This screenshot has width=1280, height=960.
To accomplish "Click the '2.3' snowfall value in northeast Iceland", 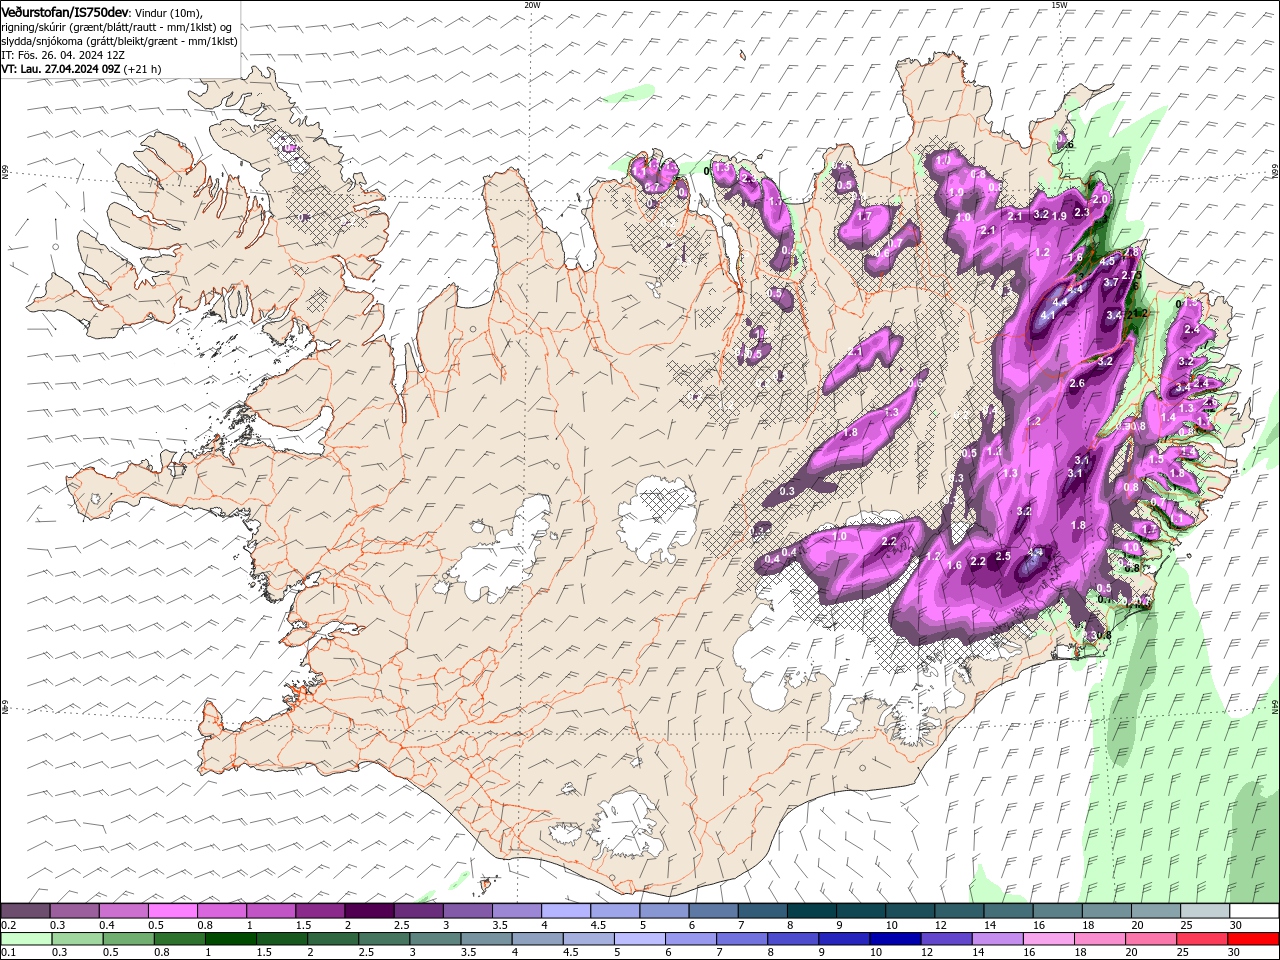I will coord(1081,213).
